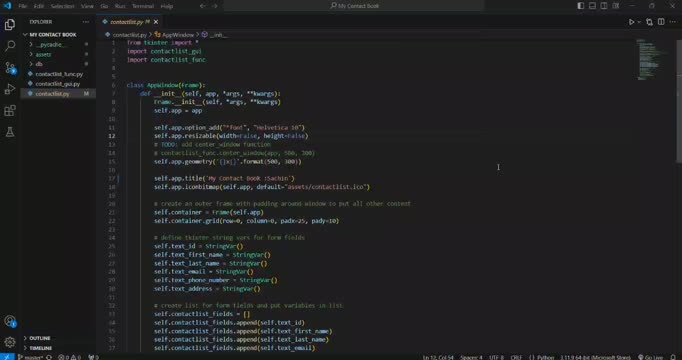Image resolution: width=682 pixels, height=360 pixels.
Task: Open Run and Debug view icon
Action: 10,89
